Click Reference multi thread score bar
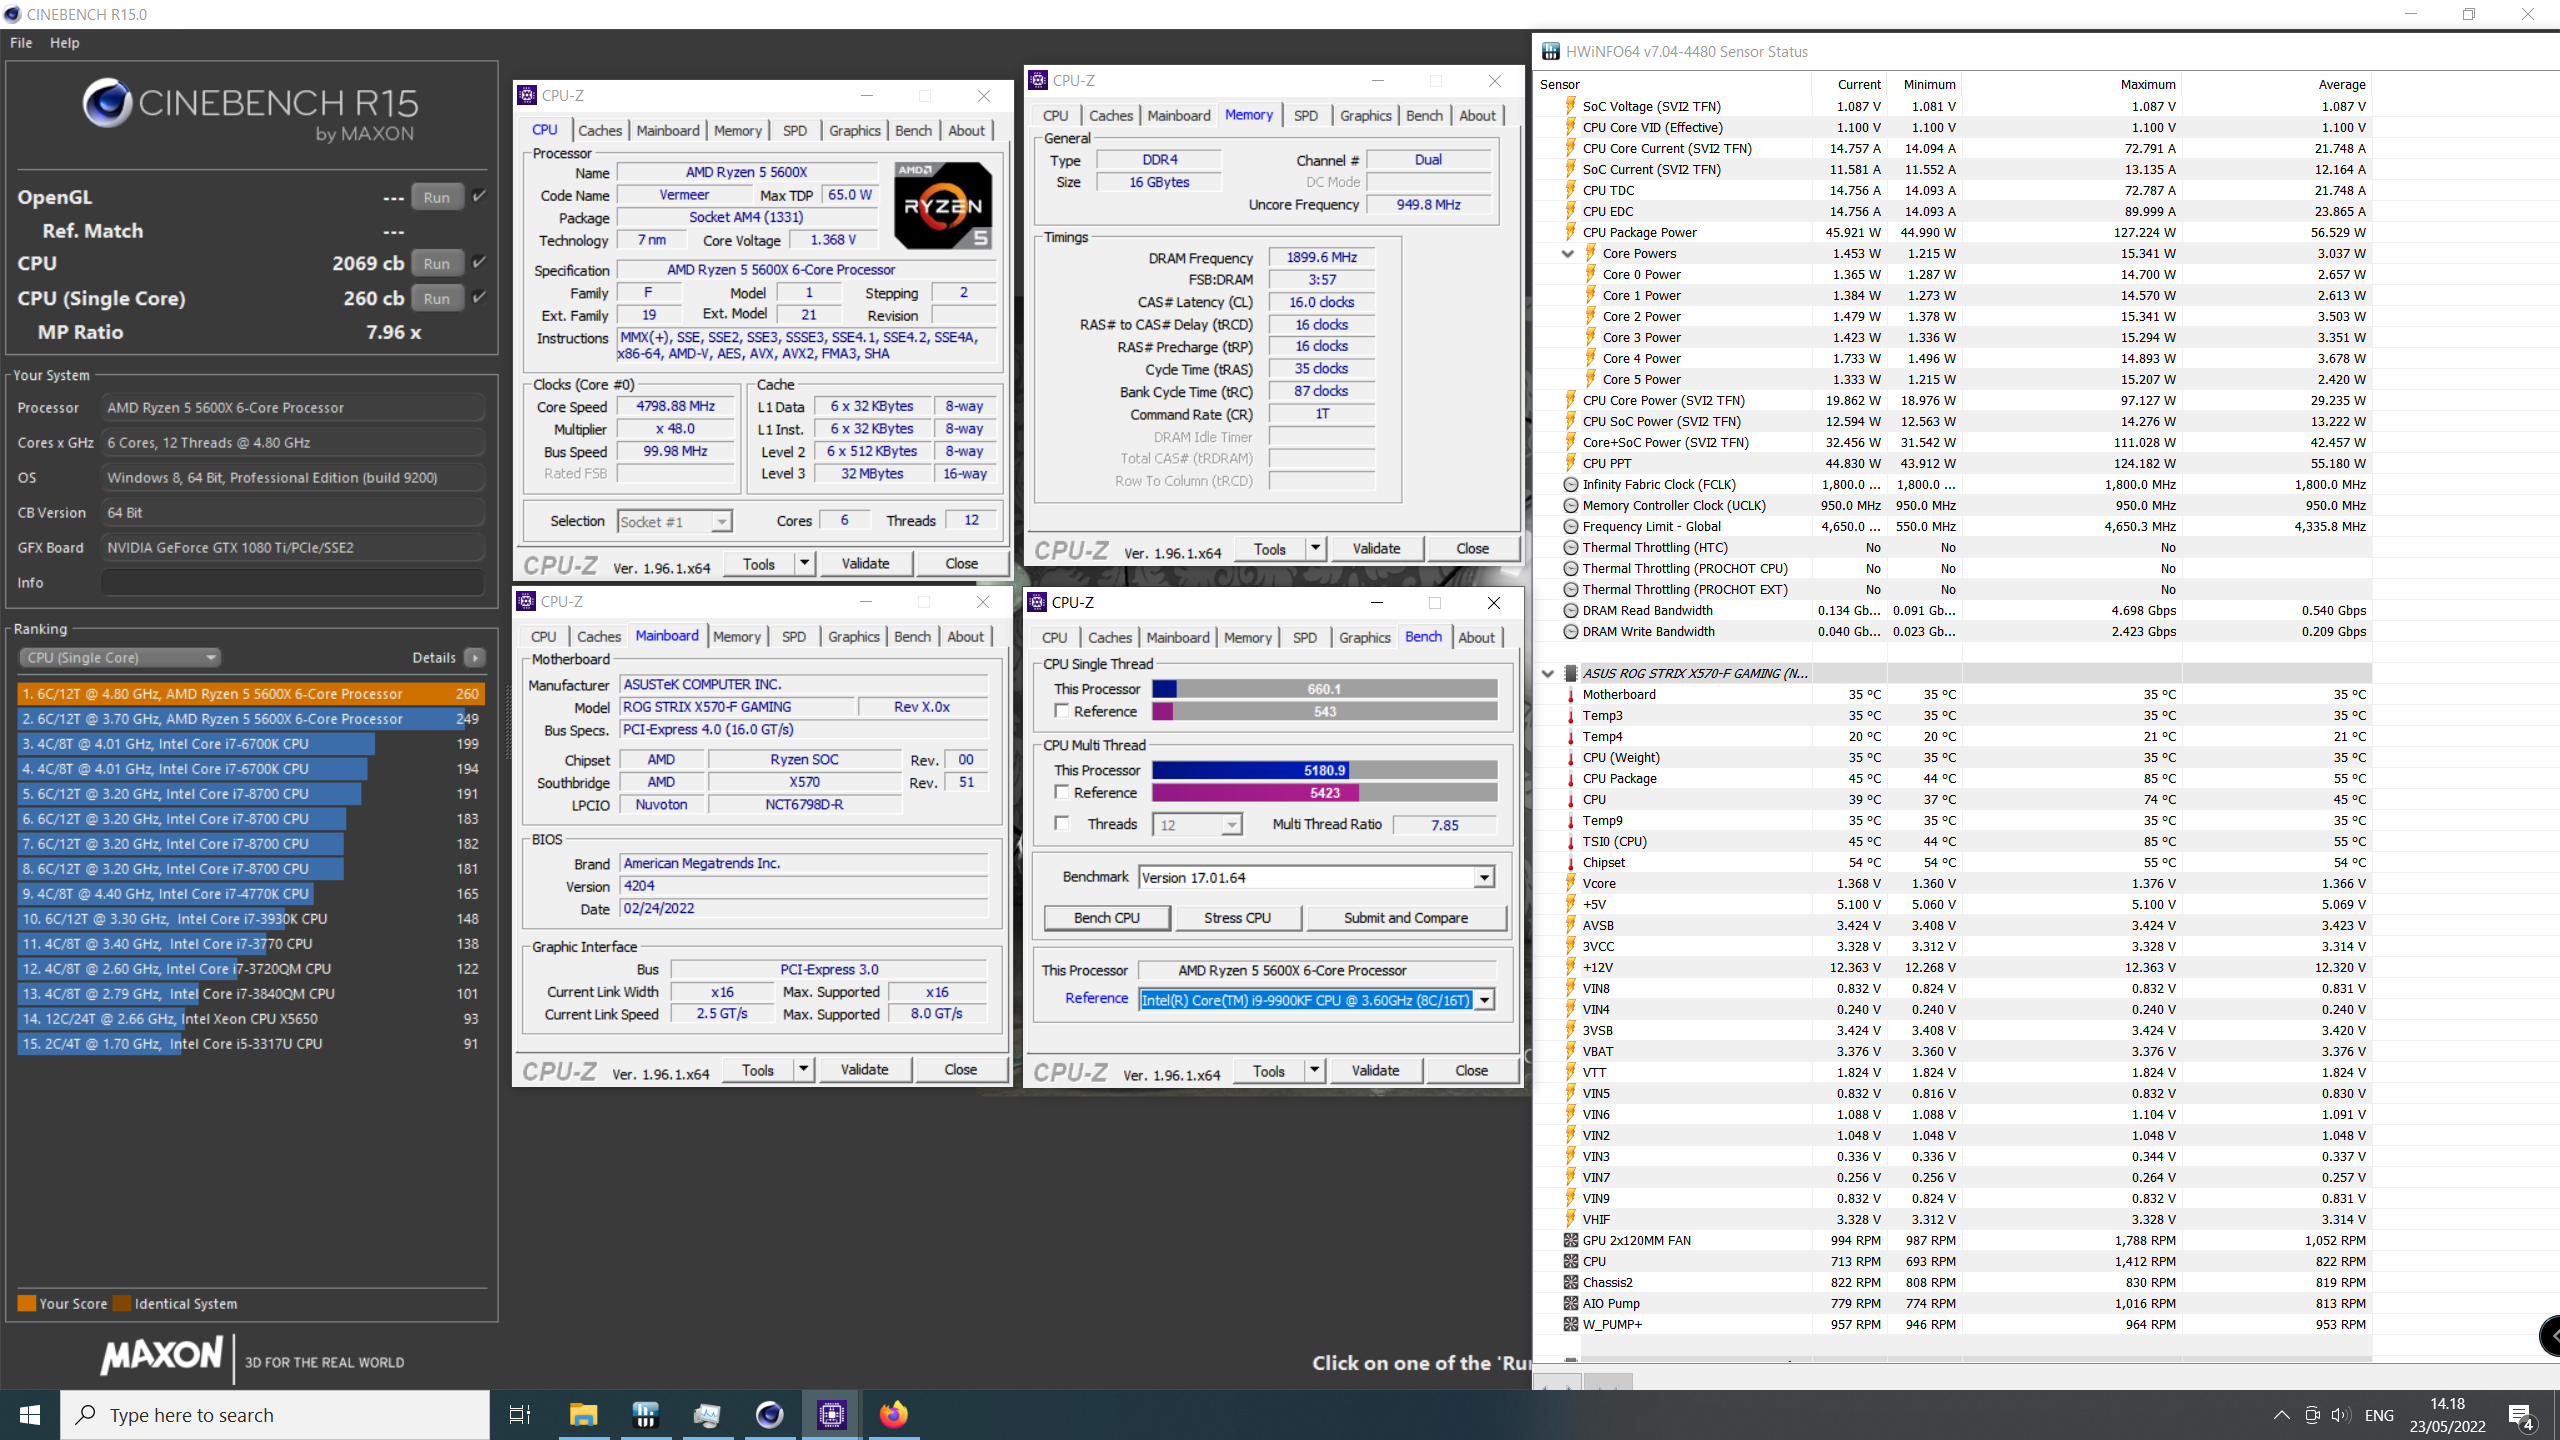 pyautogui.click(x=1325, y=793)
